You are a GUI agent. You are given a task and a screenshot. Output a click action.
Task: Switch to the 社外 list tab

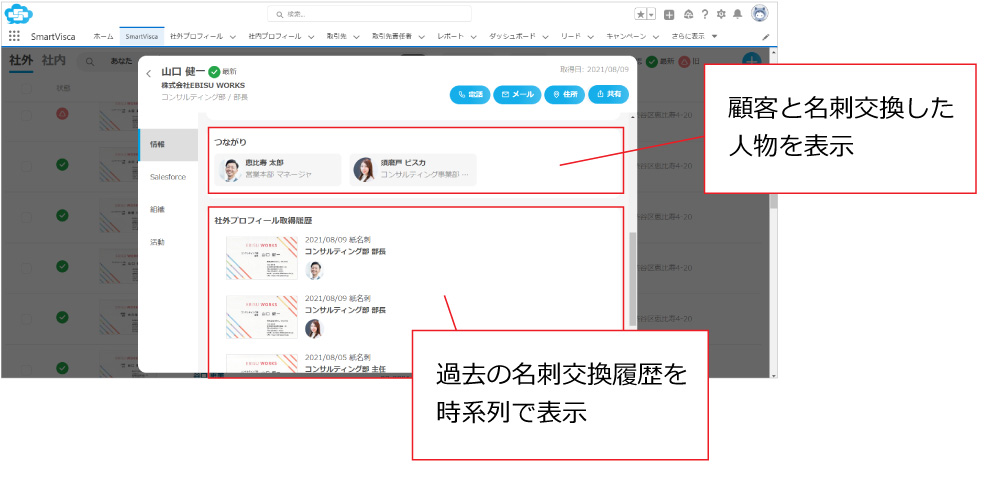[x=21, y=61]
